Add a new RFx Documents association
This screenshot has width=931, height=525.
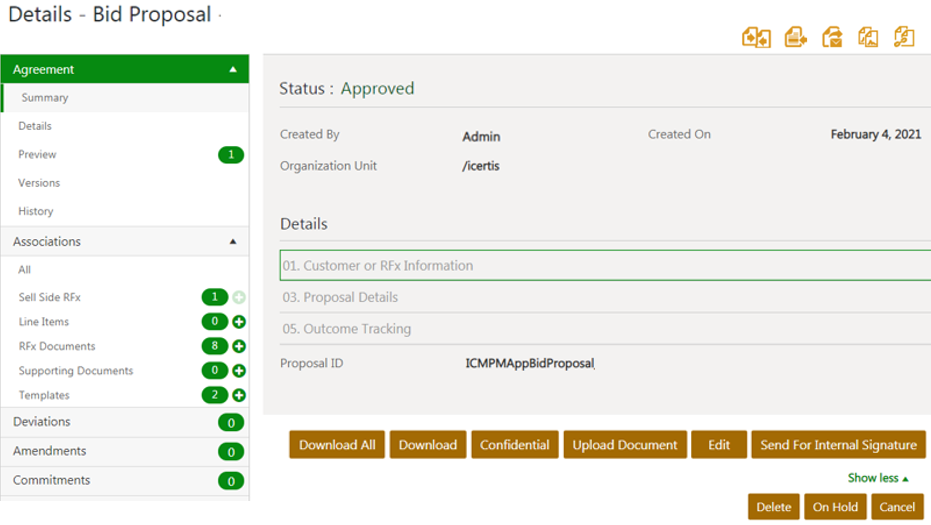239,346
